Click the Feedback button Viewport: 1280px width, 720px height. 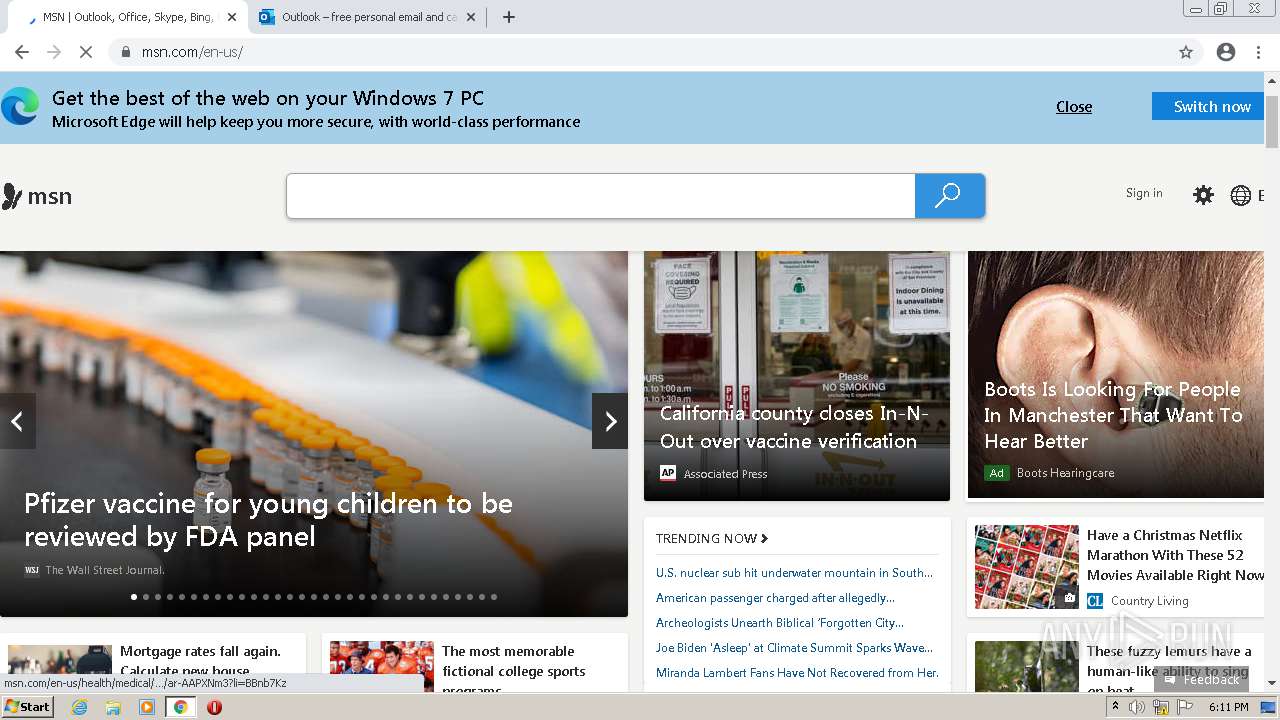pyautogui.click(x=1201, y=679)
